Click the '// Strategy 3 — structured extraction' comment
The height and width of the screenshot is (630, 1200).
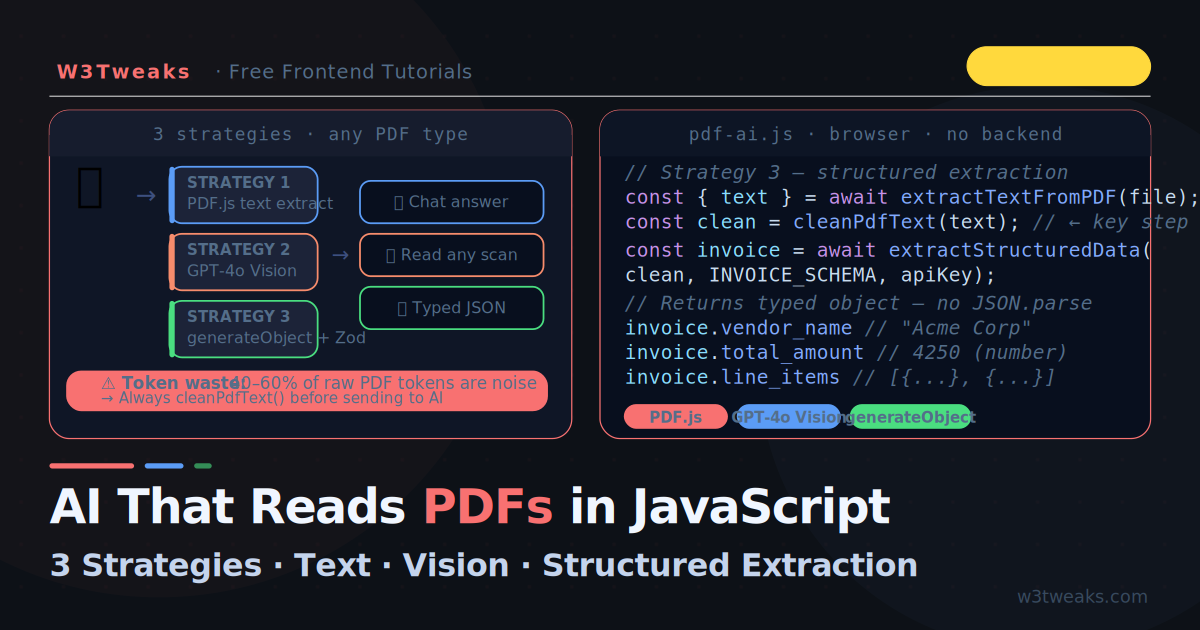[847, 173]
